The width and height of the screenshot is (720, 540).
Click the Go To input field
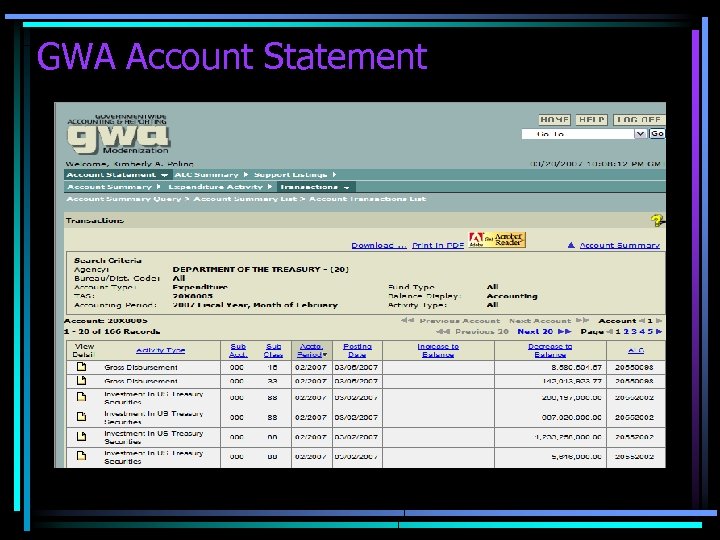click(578, 134)
